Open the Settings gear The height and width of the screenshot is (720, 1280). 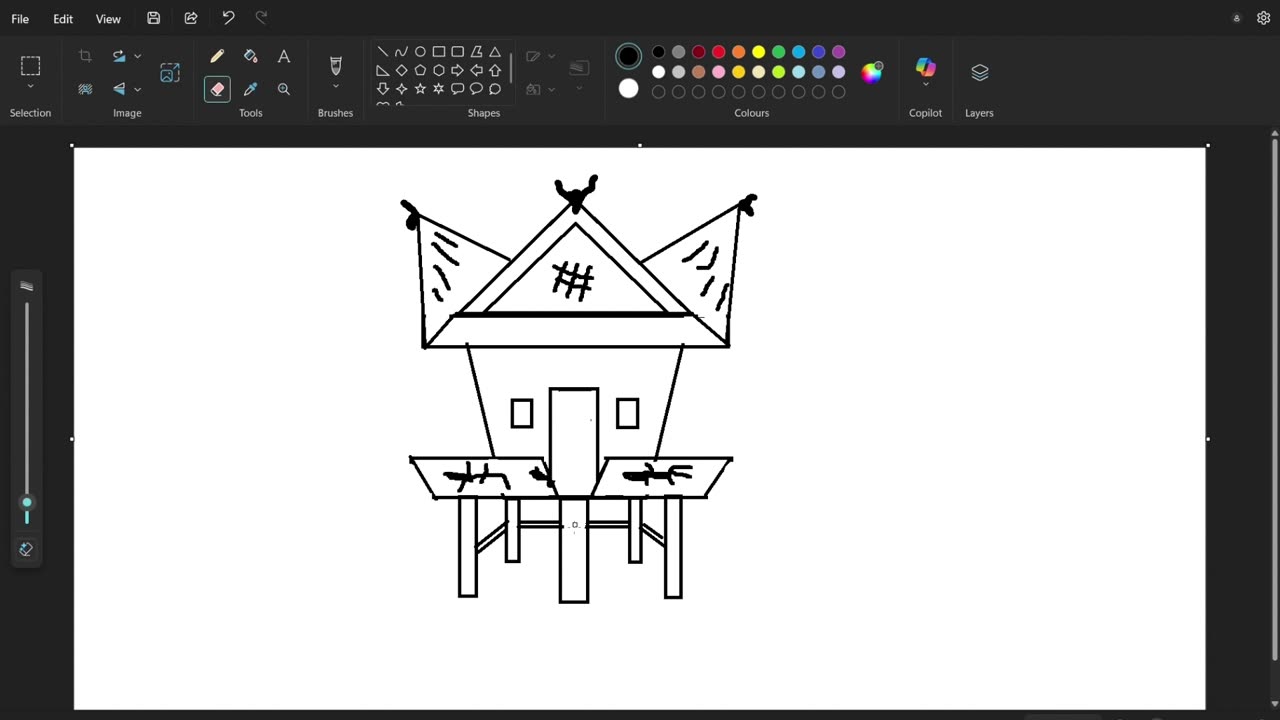click(1263, 18)
